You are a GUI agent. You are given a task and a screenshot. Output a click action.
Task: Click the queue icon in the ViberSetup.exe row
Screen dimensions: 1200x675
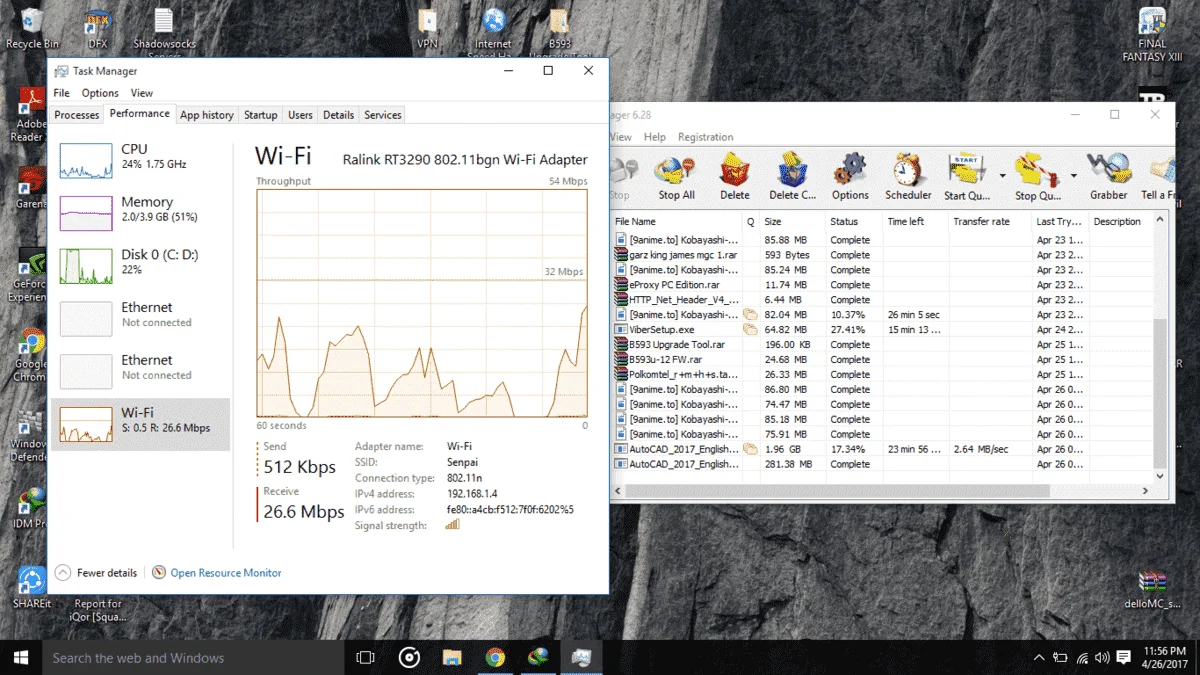click(x=750, y=329)
